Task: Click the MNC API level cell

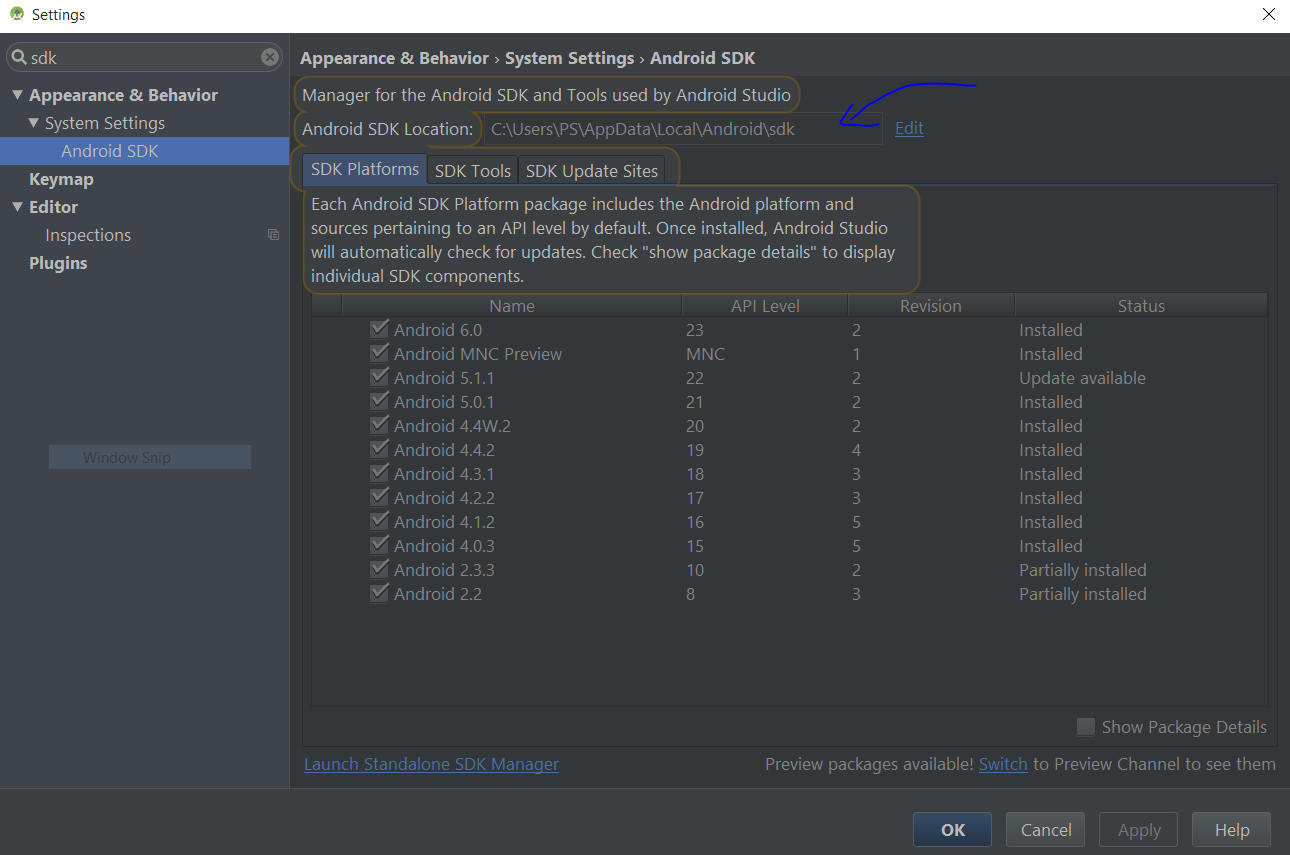Action: tap(705, 354)
